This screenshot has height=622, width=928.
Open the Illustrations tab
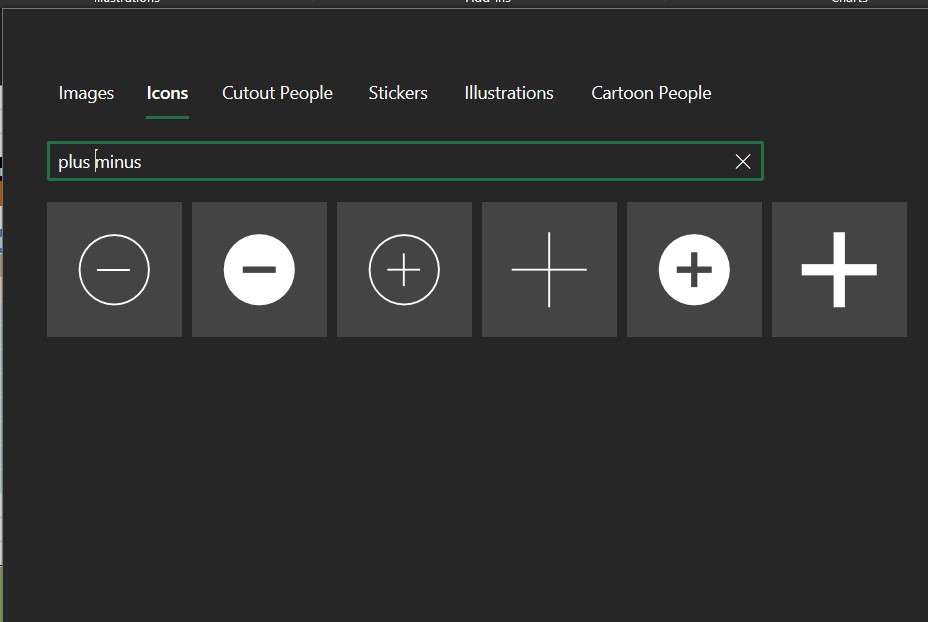[x=509, y=93]
